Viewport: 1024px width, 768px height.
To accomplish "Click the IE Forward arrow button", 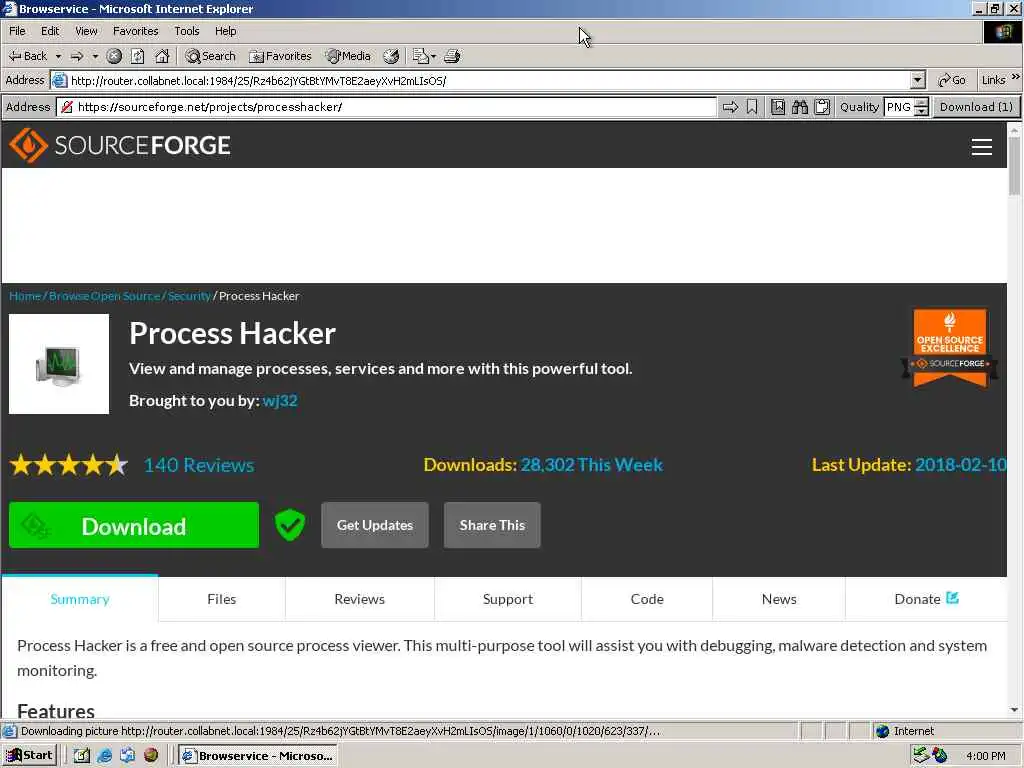I will [76, 56].
